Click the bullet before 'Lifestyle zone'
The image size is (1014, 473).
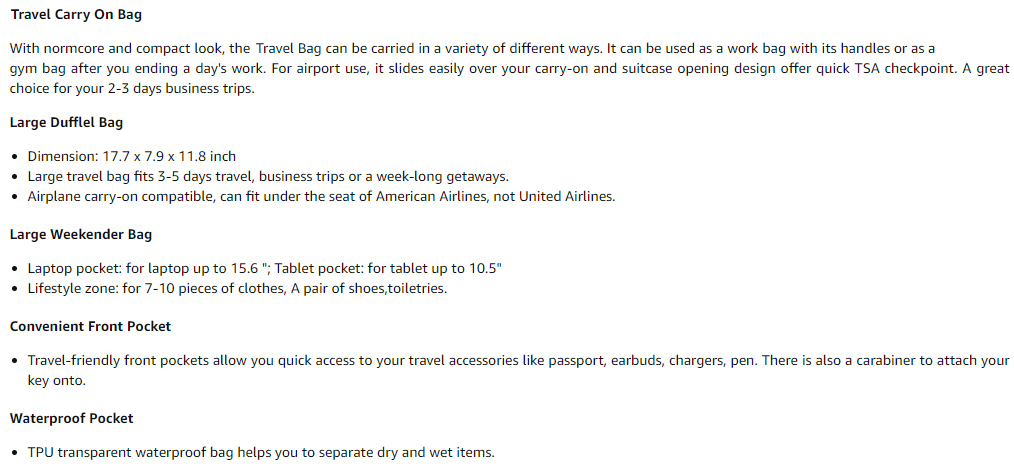tap(15, 289)
